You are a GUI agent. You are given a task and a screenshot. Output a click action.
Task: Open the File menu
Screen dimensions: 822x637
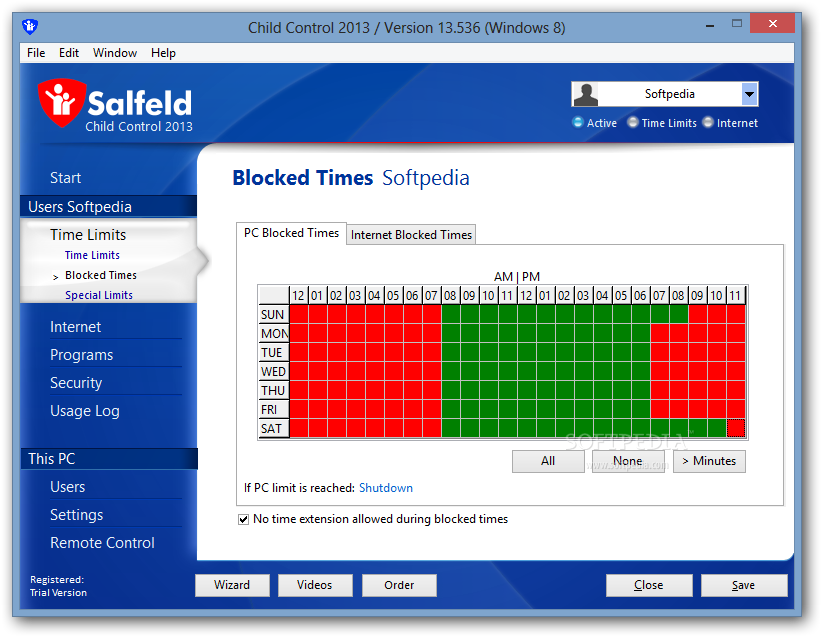[36, 53]
